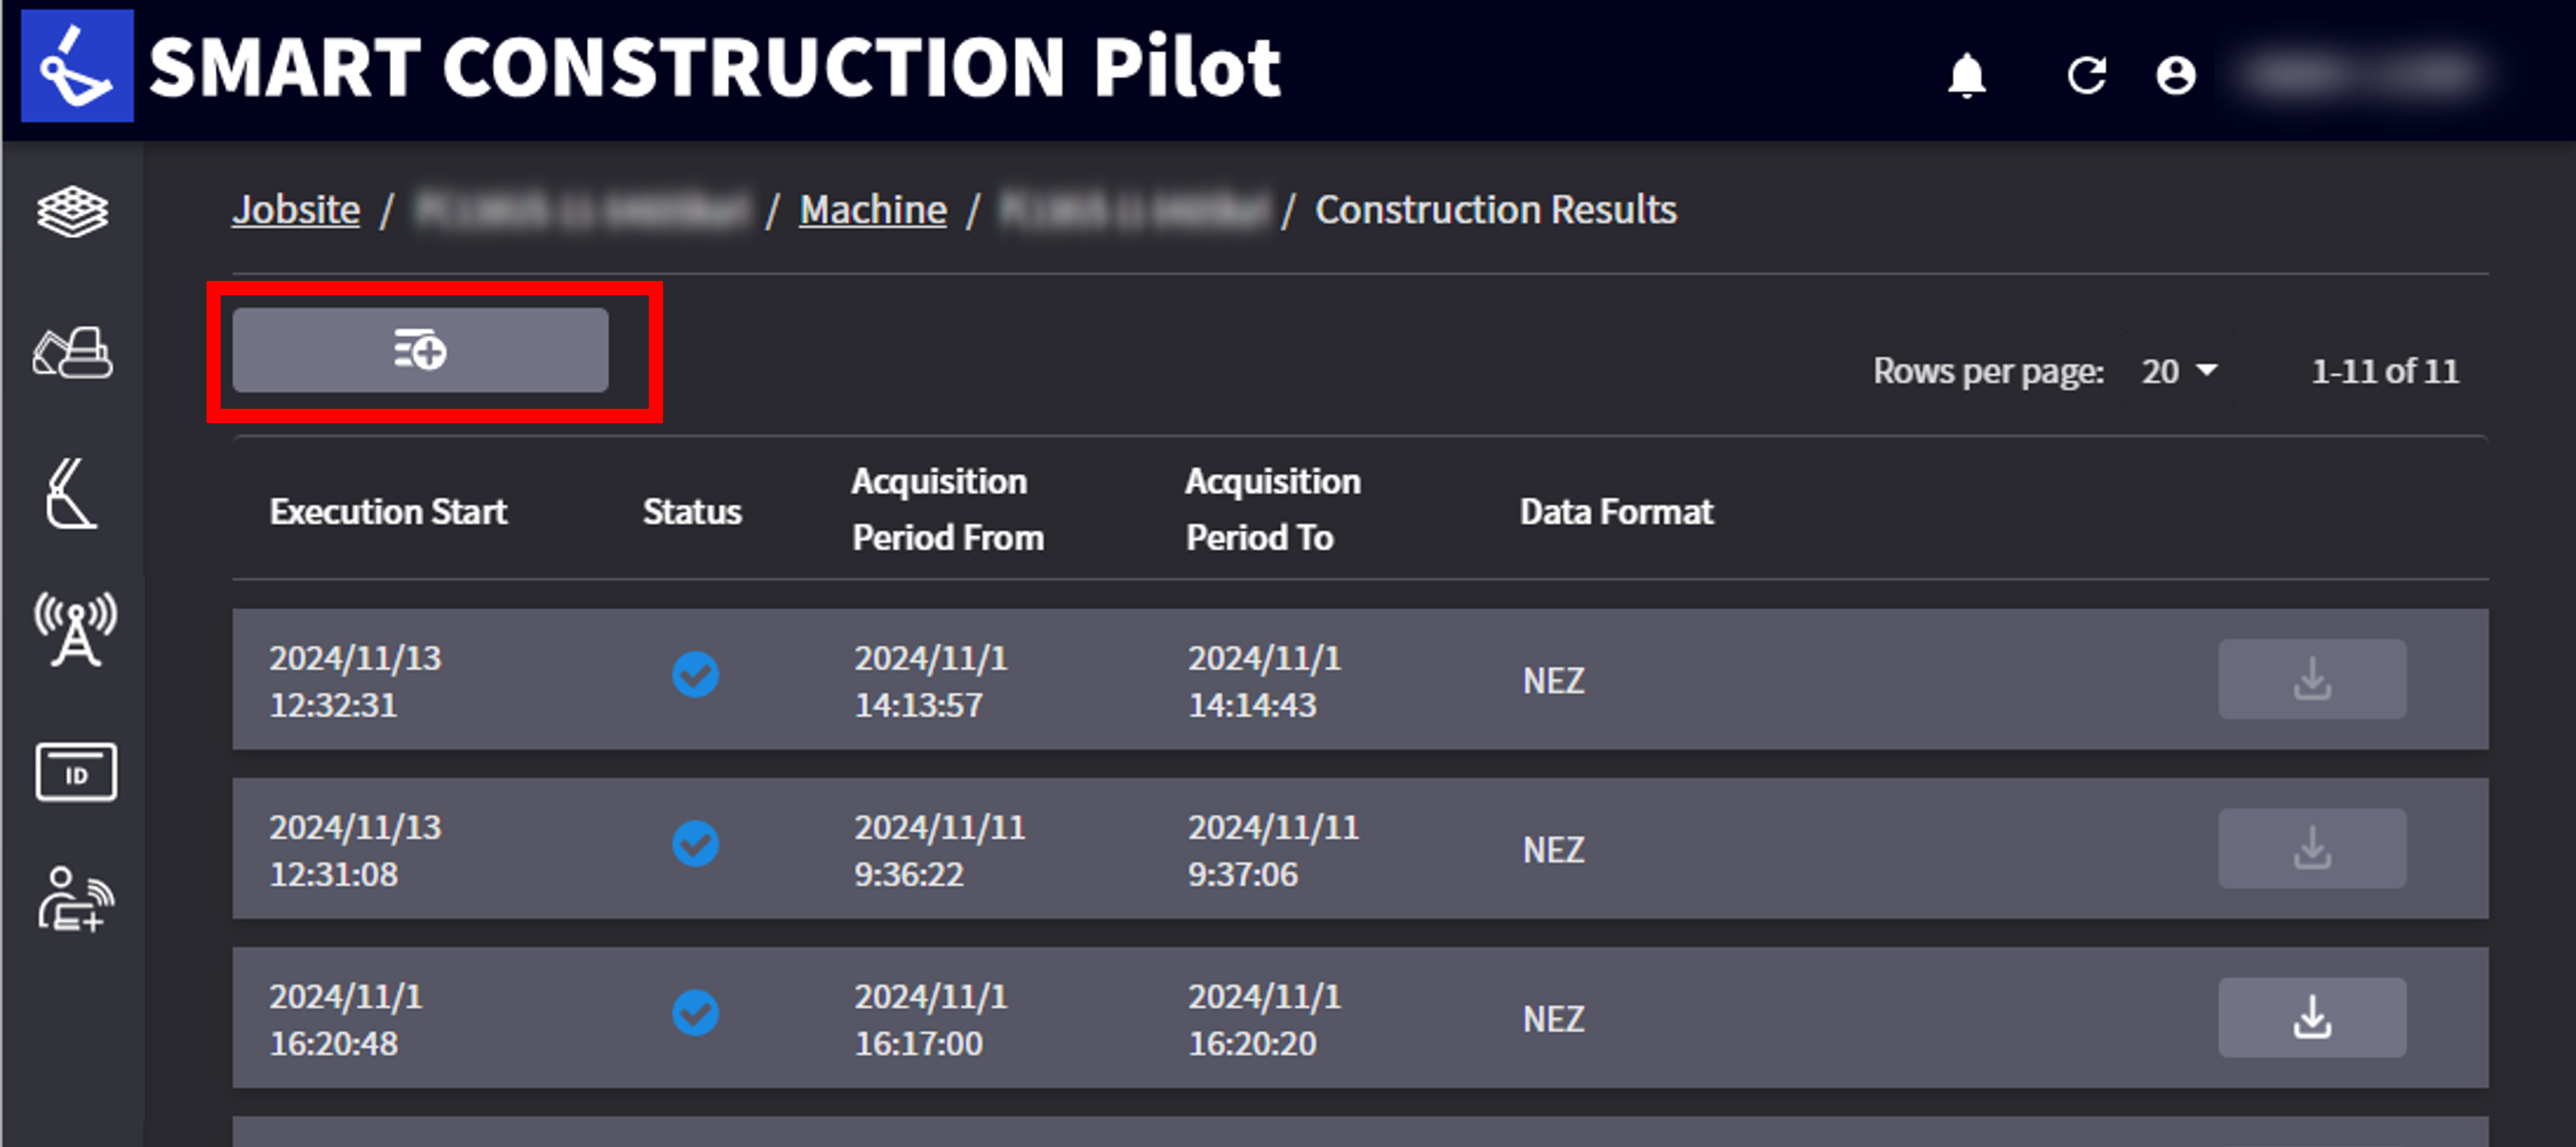Viewport: 2576px width, 1147px height.
Task: Expand the Rows per page dropdown
Action: [2180, 371]
